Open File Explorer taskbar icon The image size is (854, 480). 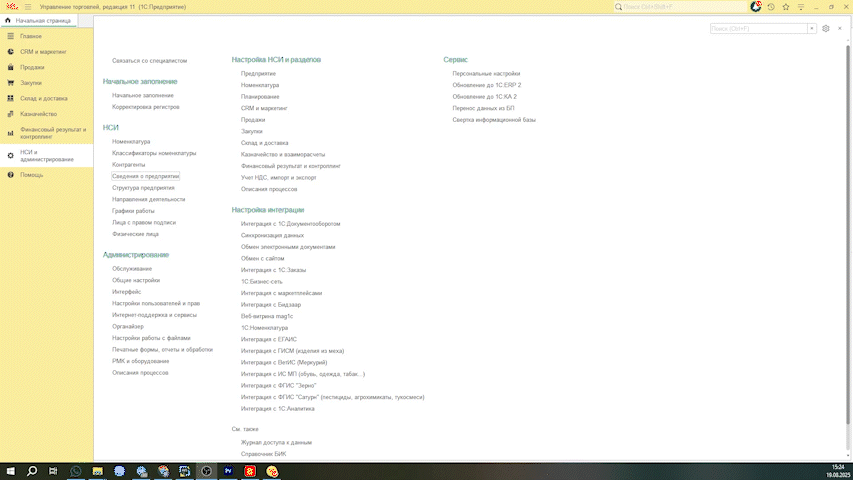click(97, 471)
